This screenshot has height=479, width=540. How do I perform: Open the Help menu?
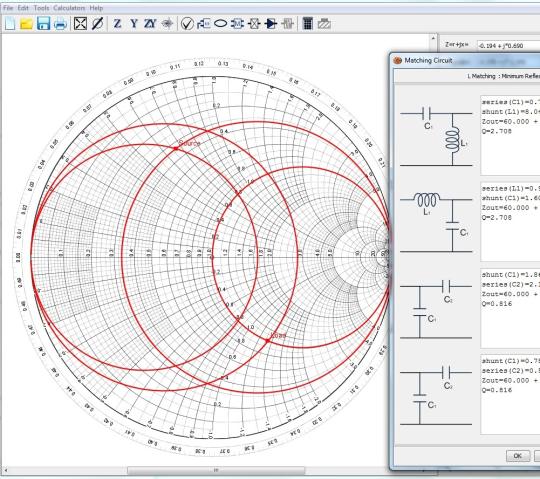click(x=96, y=8)
